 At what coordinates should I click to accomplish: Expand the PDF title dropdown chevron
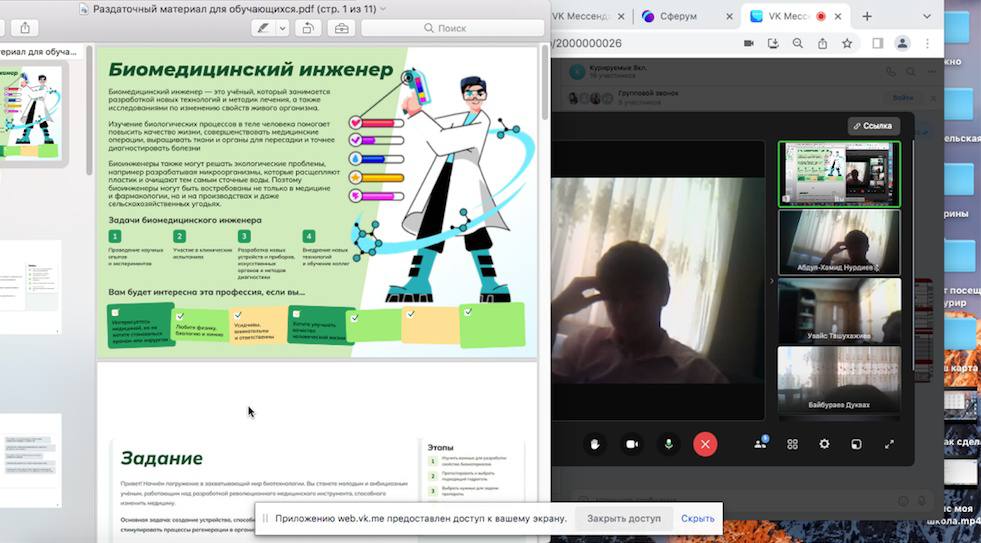point(383,9)
